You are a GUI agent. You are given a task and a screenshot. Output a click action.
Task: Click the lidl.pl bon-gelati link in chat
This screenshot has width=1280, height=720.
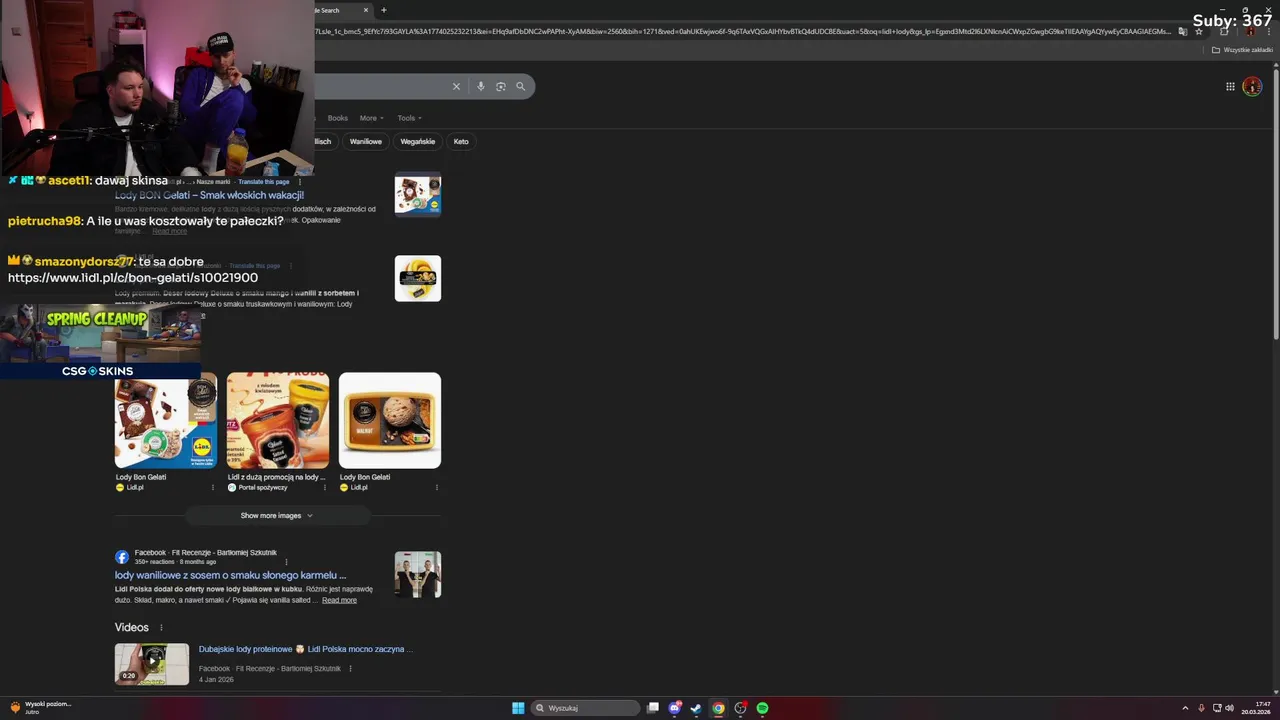tap(133, 277)
